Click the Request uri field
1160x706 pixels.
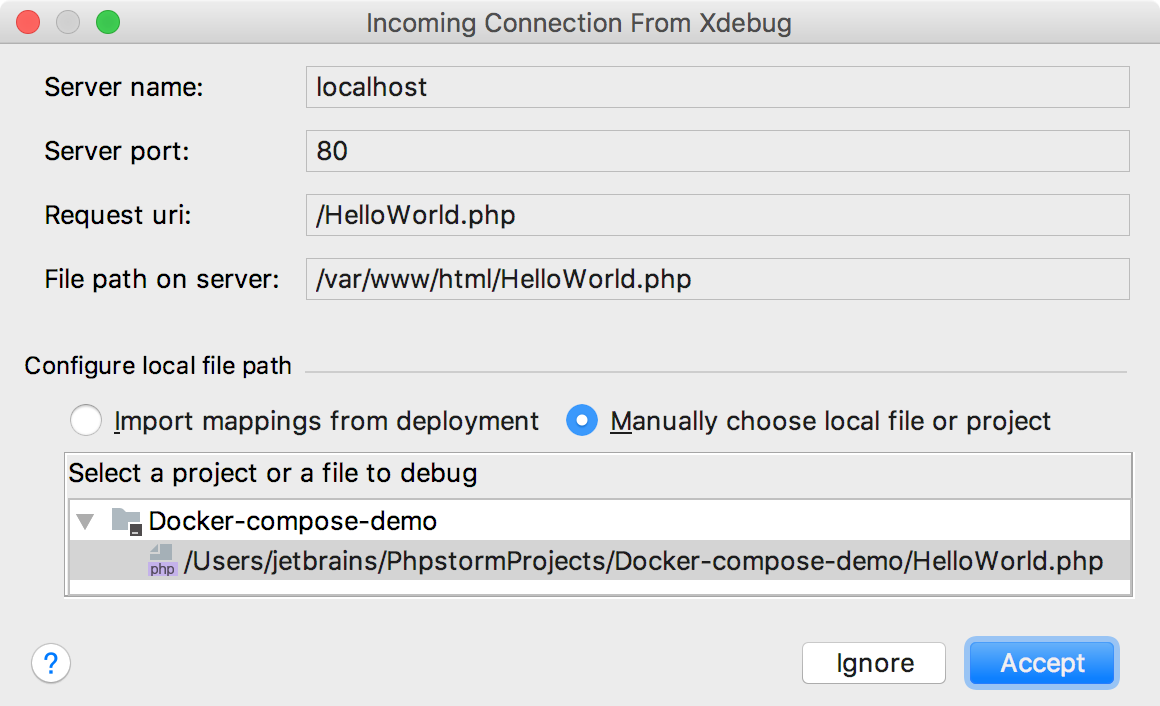717,215
